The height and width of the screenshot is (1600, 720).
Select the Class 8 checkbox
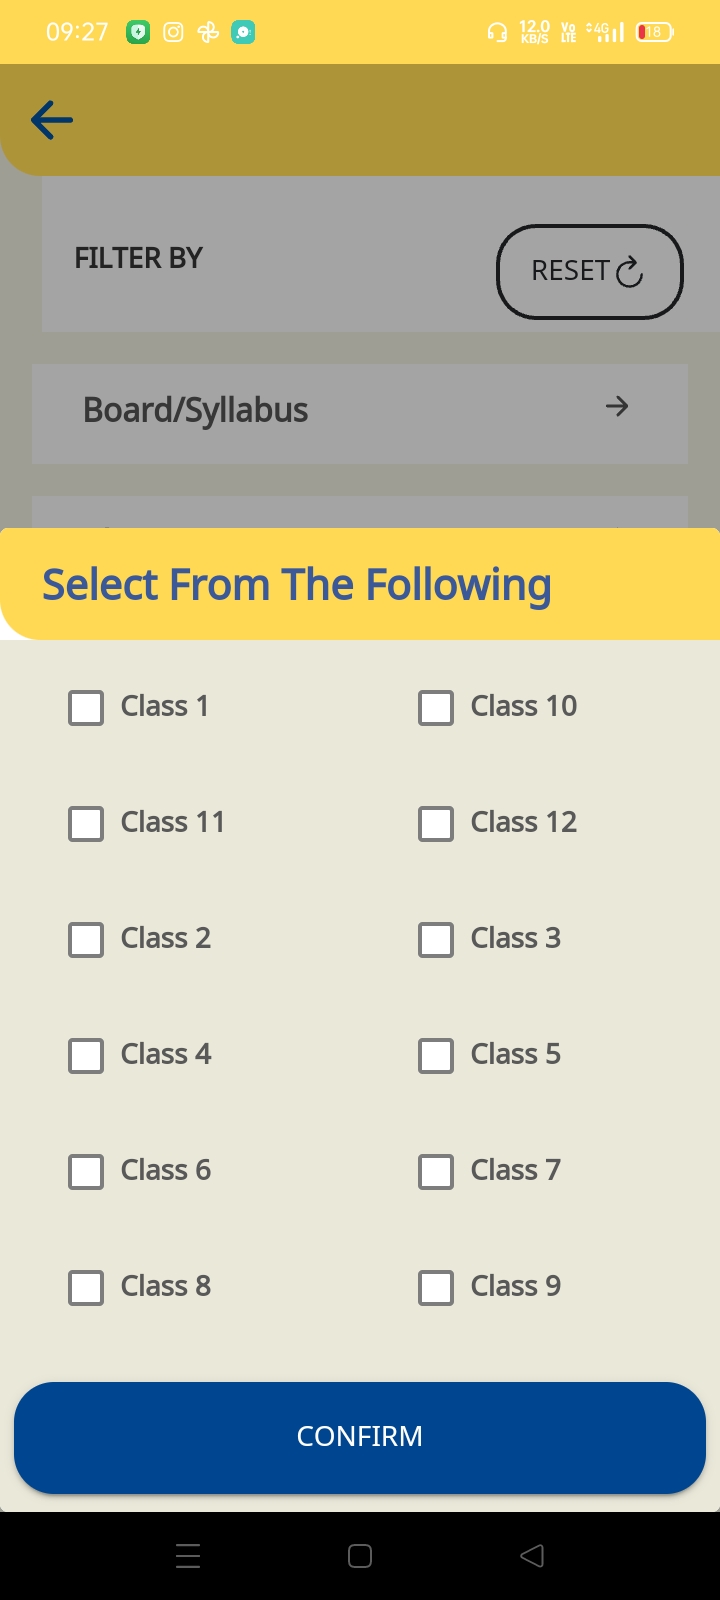pyautogui.click(x=86, y=1287)
